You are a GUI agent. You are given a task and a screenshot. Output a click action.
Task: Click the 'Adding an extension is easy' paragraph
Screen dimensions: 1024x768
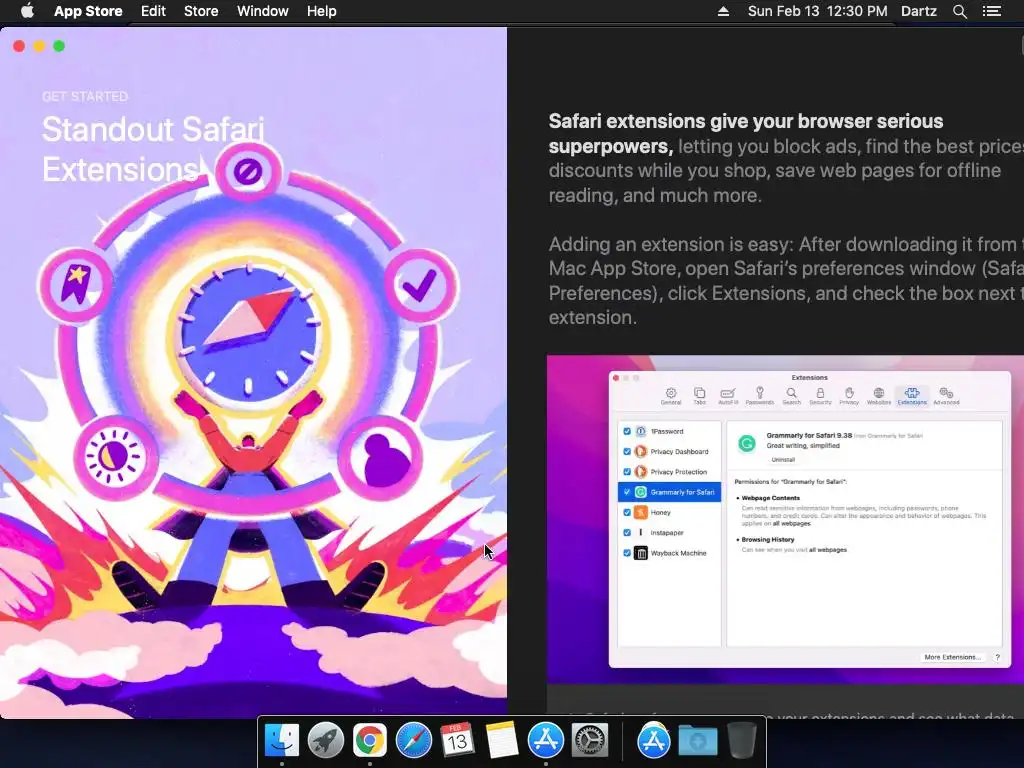coord(786,281)
